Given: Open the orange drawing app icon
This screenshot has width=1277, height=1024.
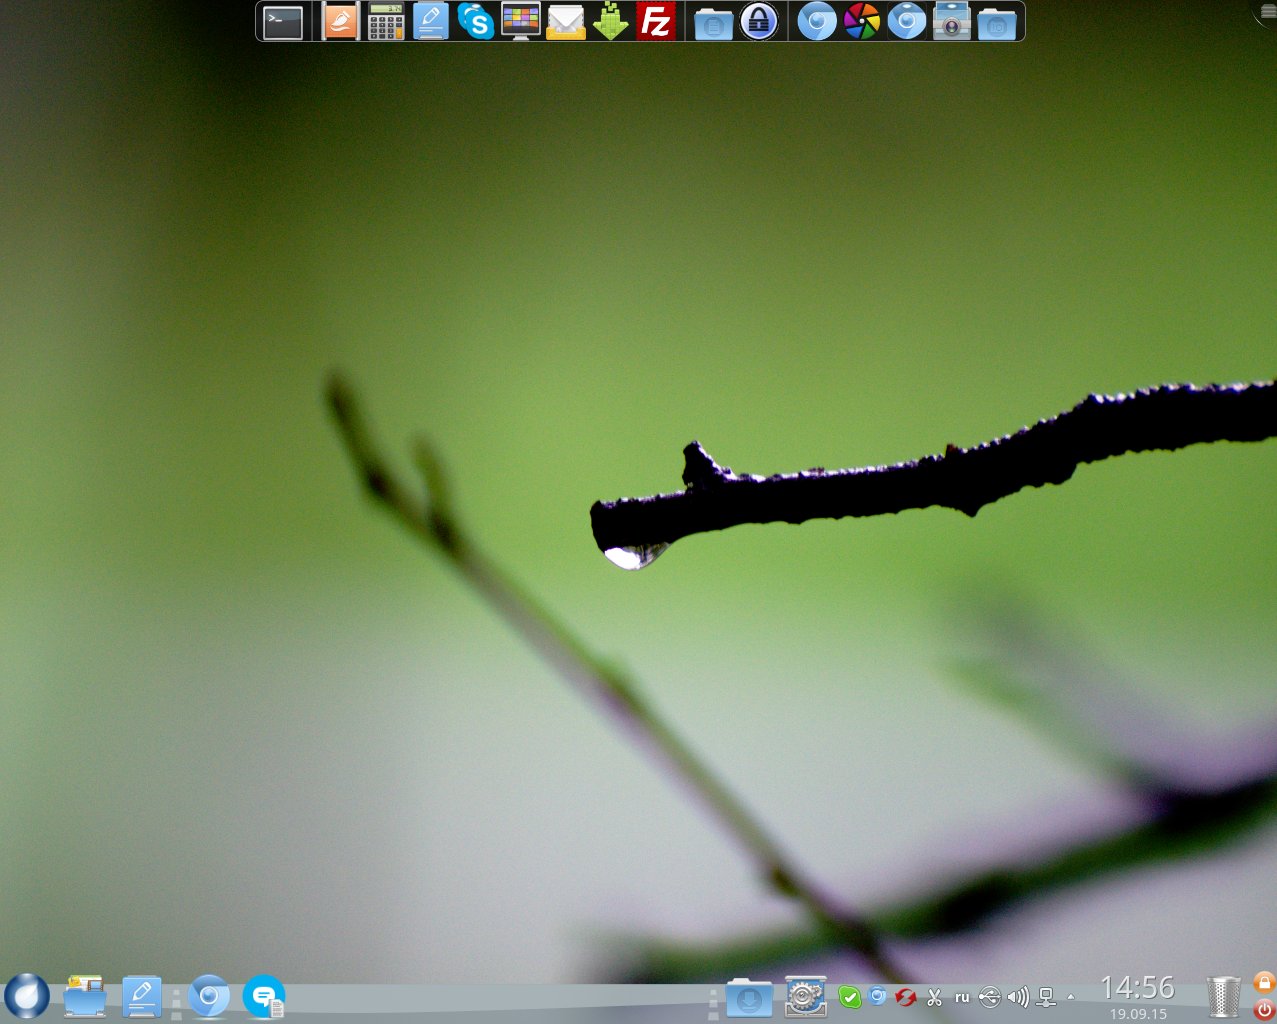Looking at the screenshot, I should [x=341, y=22].
